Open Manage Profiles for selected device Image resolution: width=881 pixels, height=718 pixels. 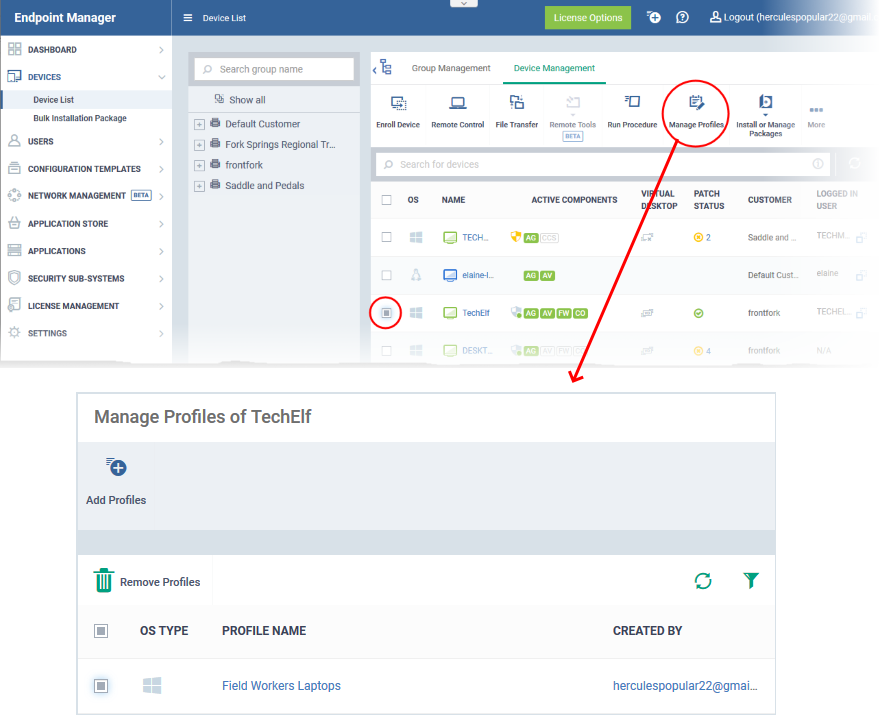click(x=696, y=113)
